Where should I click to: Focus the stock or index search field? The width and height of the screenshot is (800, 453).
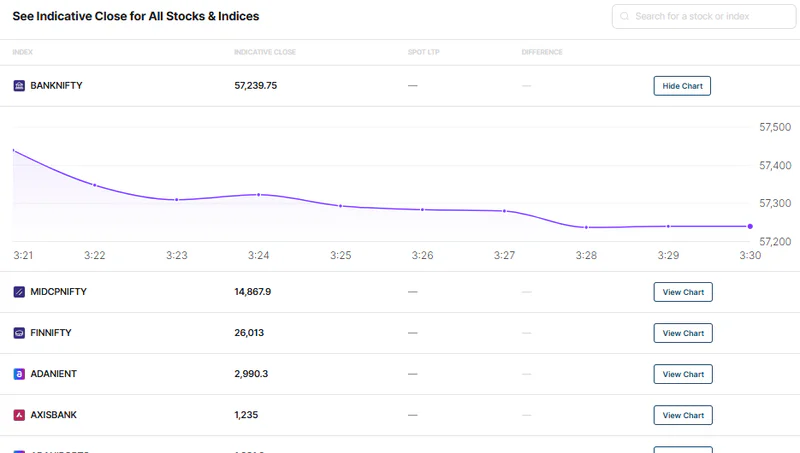704,16
